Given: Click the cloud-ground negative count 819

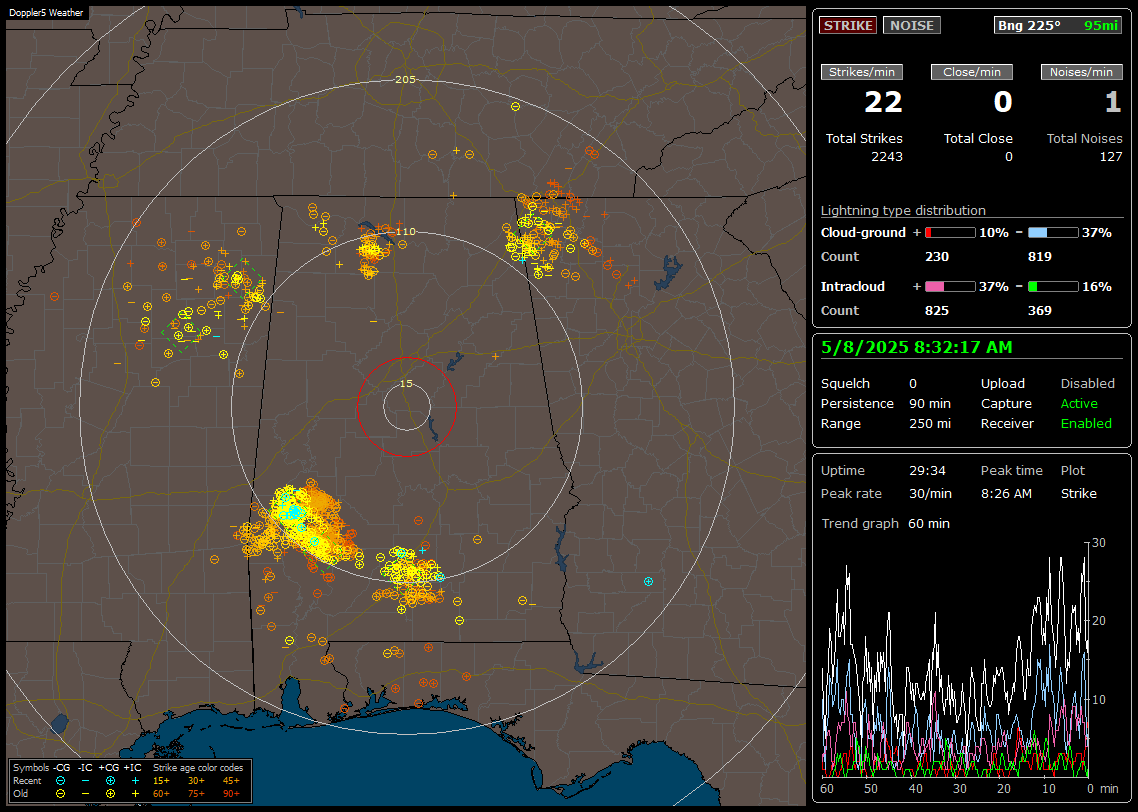Looking at the screenshot, I should point(1040,257).
